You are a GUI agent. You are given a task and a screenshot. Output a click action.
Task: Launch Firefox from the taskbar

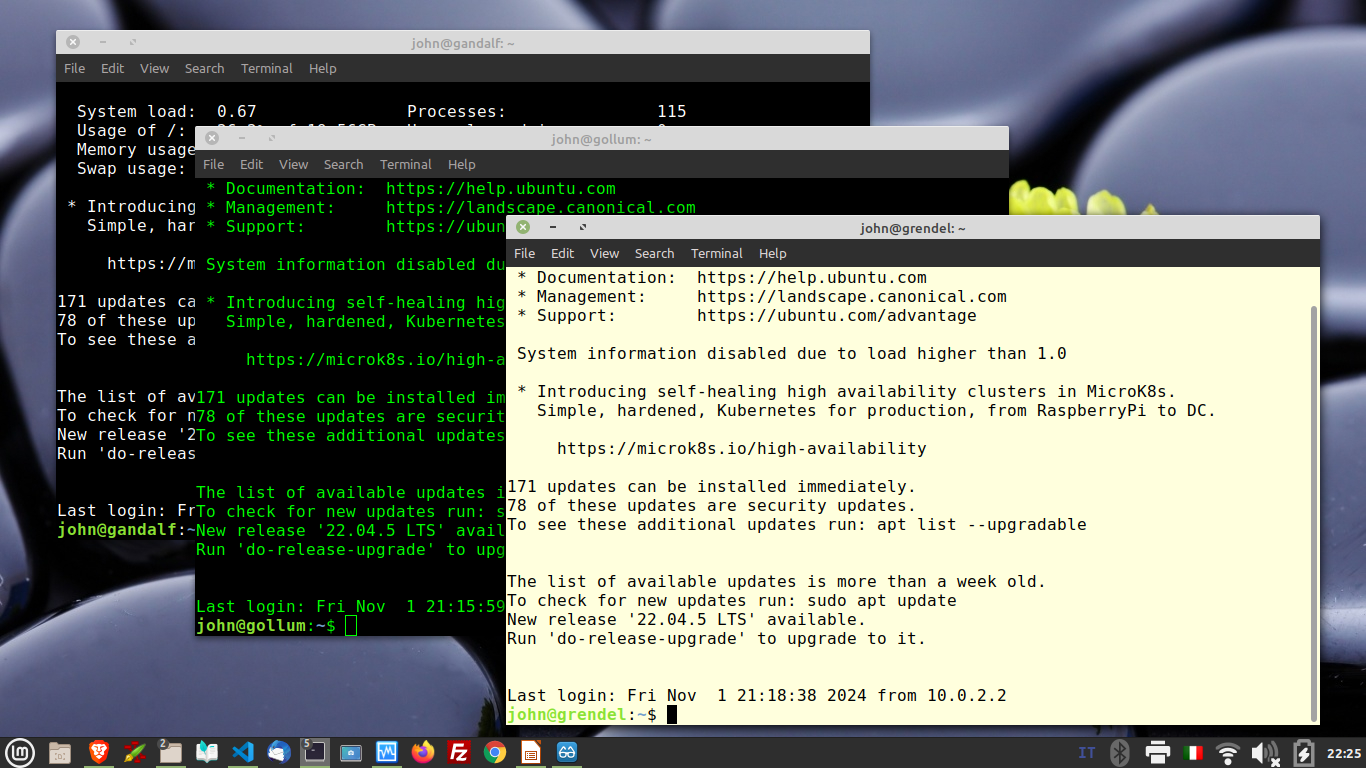pyautogui.click(x=423, y=752)
